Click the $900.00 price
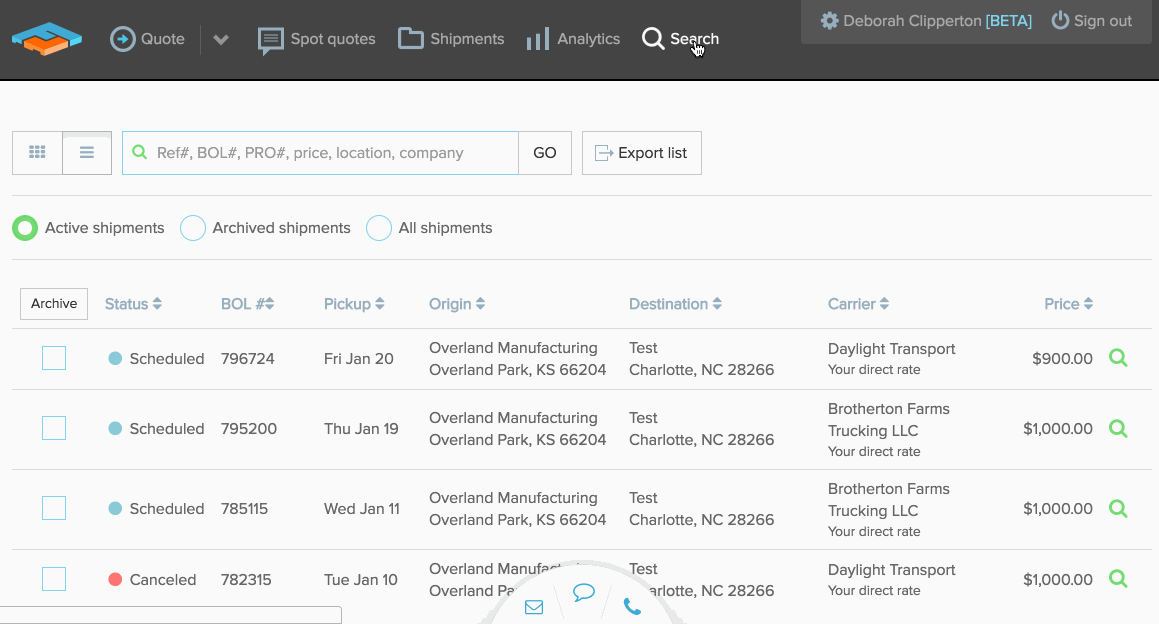Viewport: 1159px width, 624px height. pos(1062,359)
